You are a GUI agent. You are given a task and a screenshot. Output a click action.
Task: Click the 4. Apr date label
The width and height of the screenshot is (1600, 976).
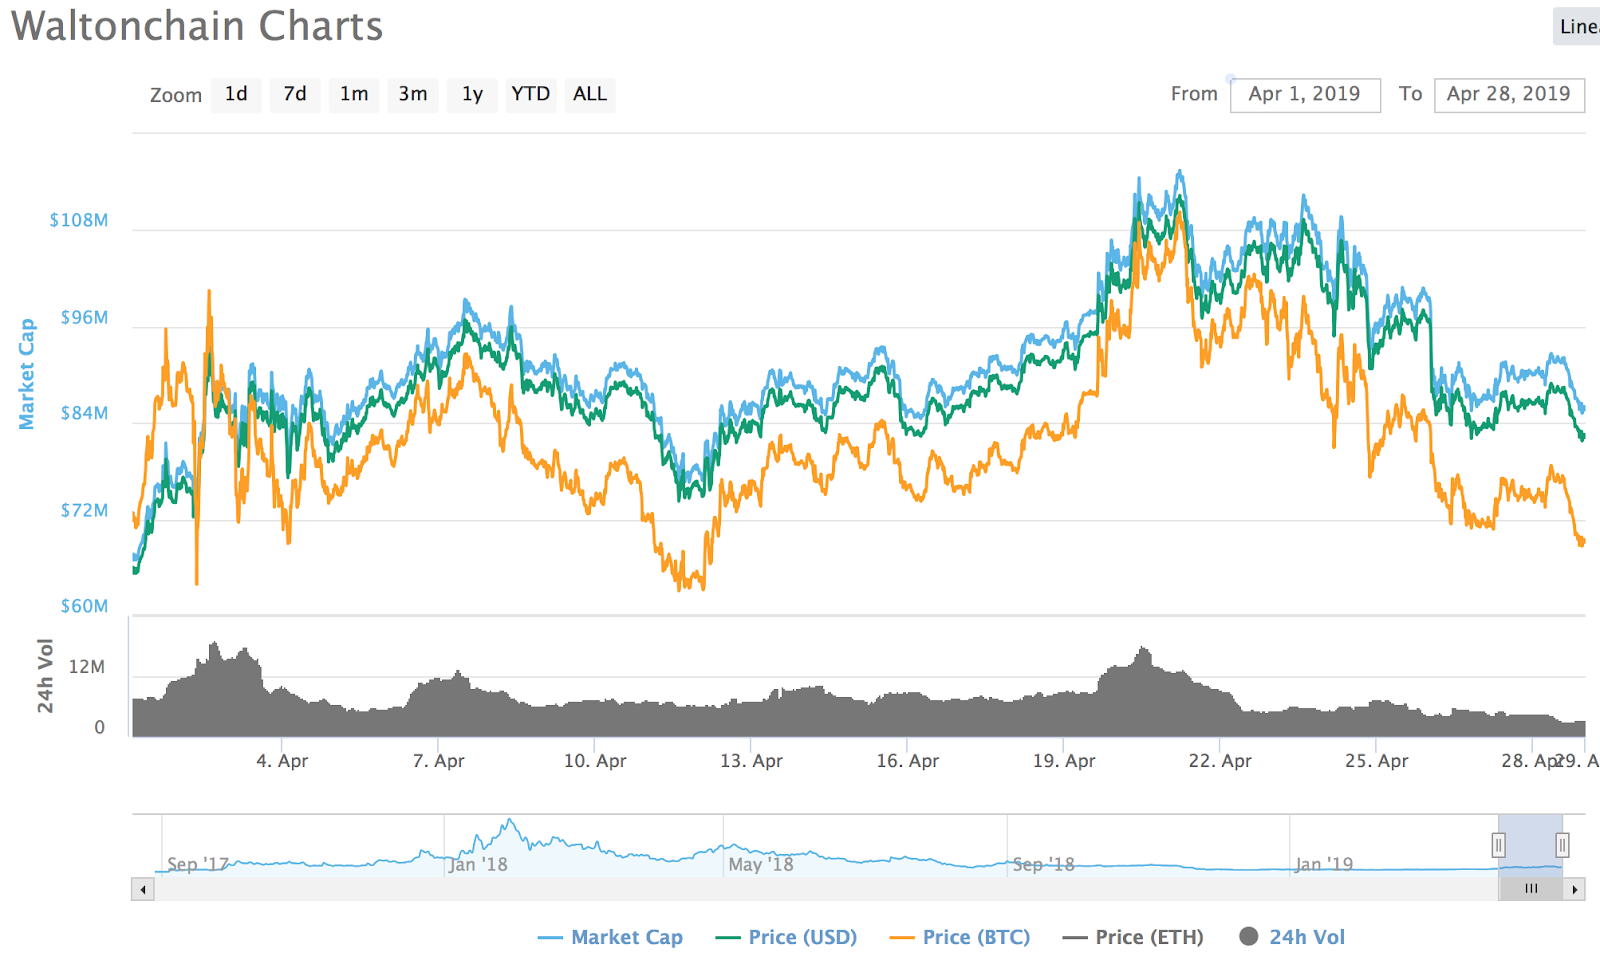(282, 761)
